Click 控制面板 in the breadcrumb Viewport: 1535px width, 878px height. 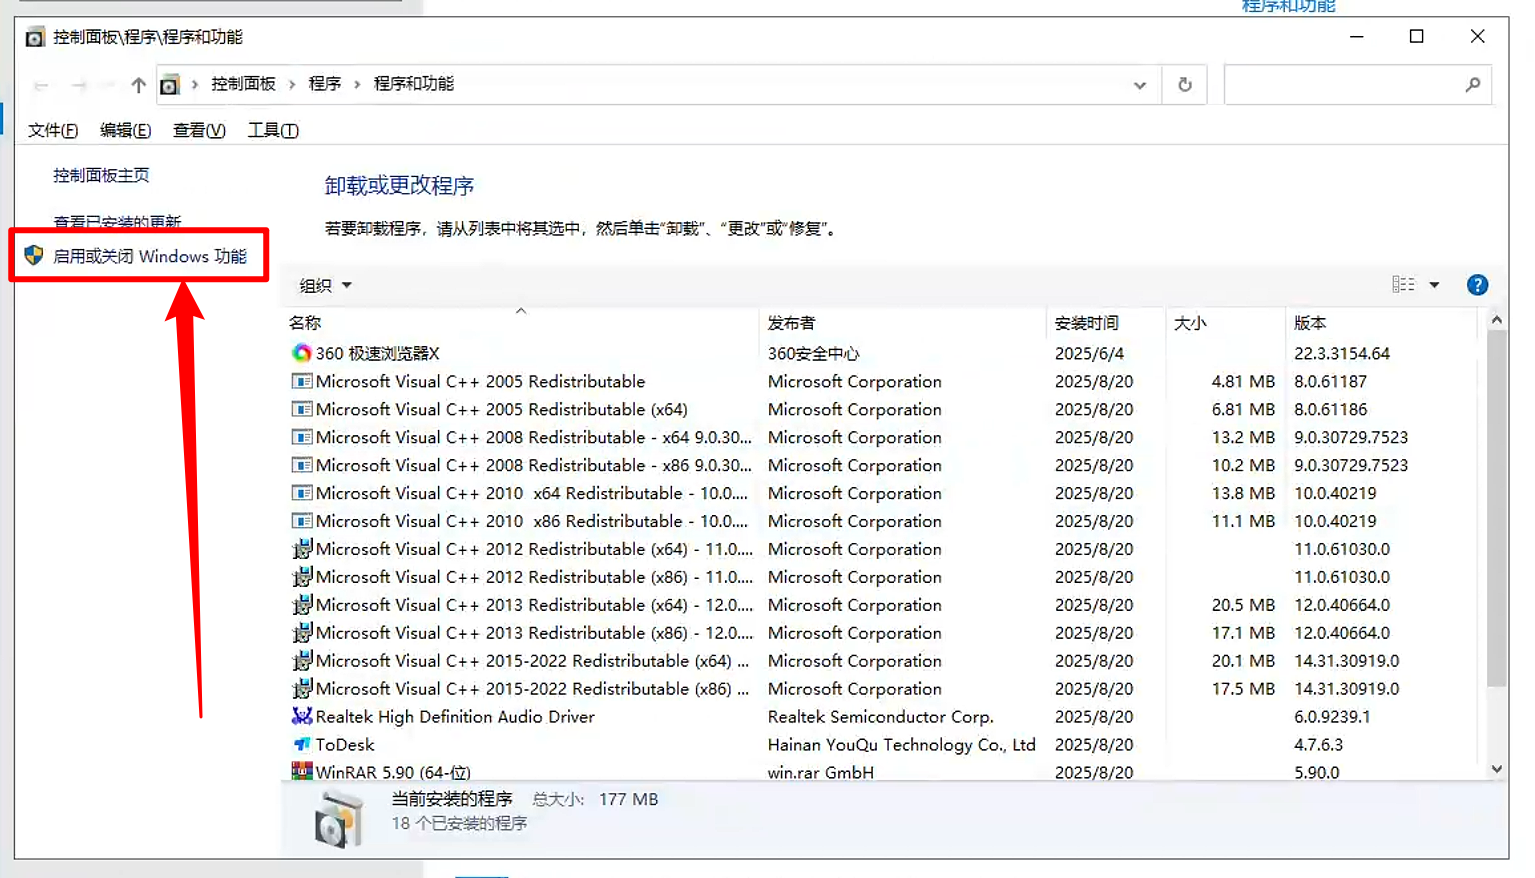point(243,84)
